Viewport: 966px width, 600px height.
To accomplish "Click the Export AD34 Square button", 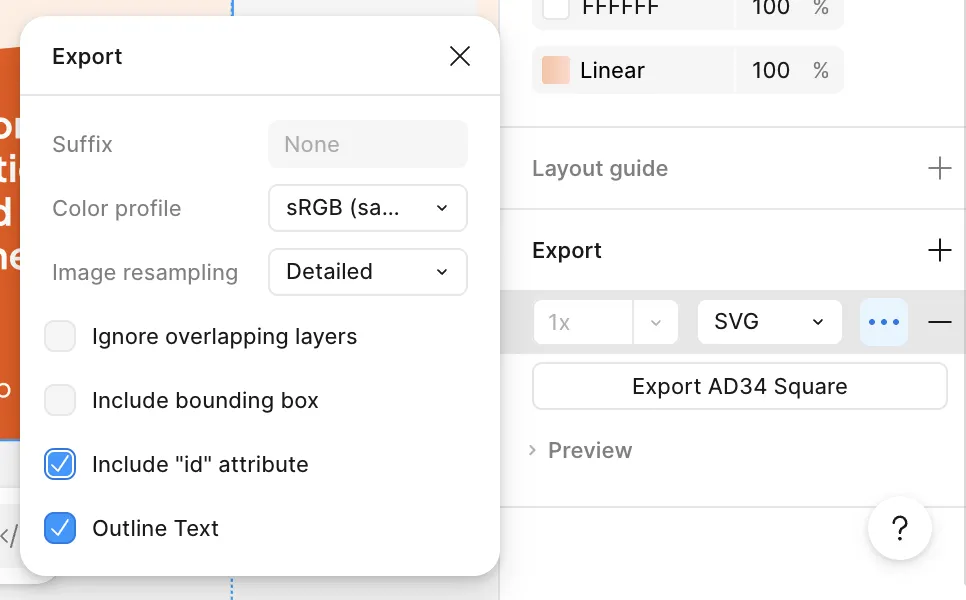I will [739, 386].
